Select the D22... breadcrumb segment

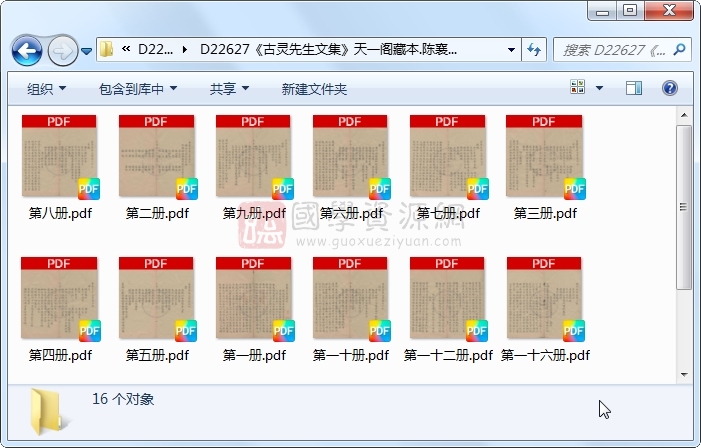155,49
